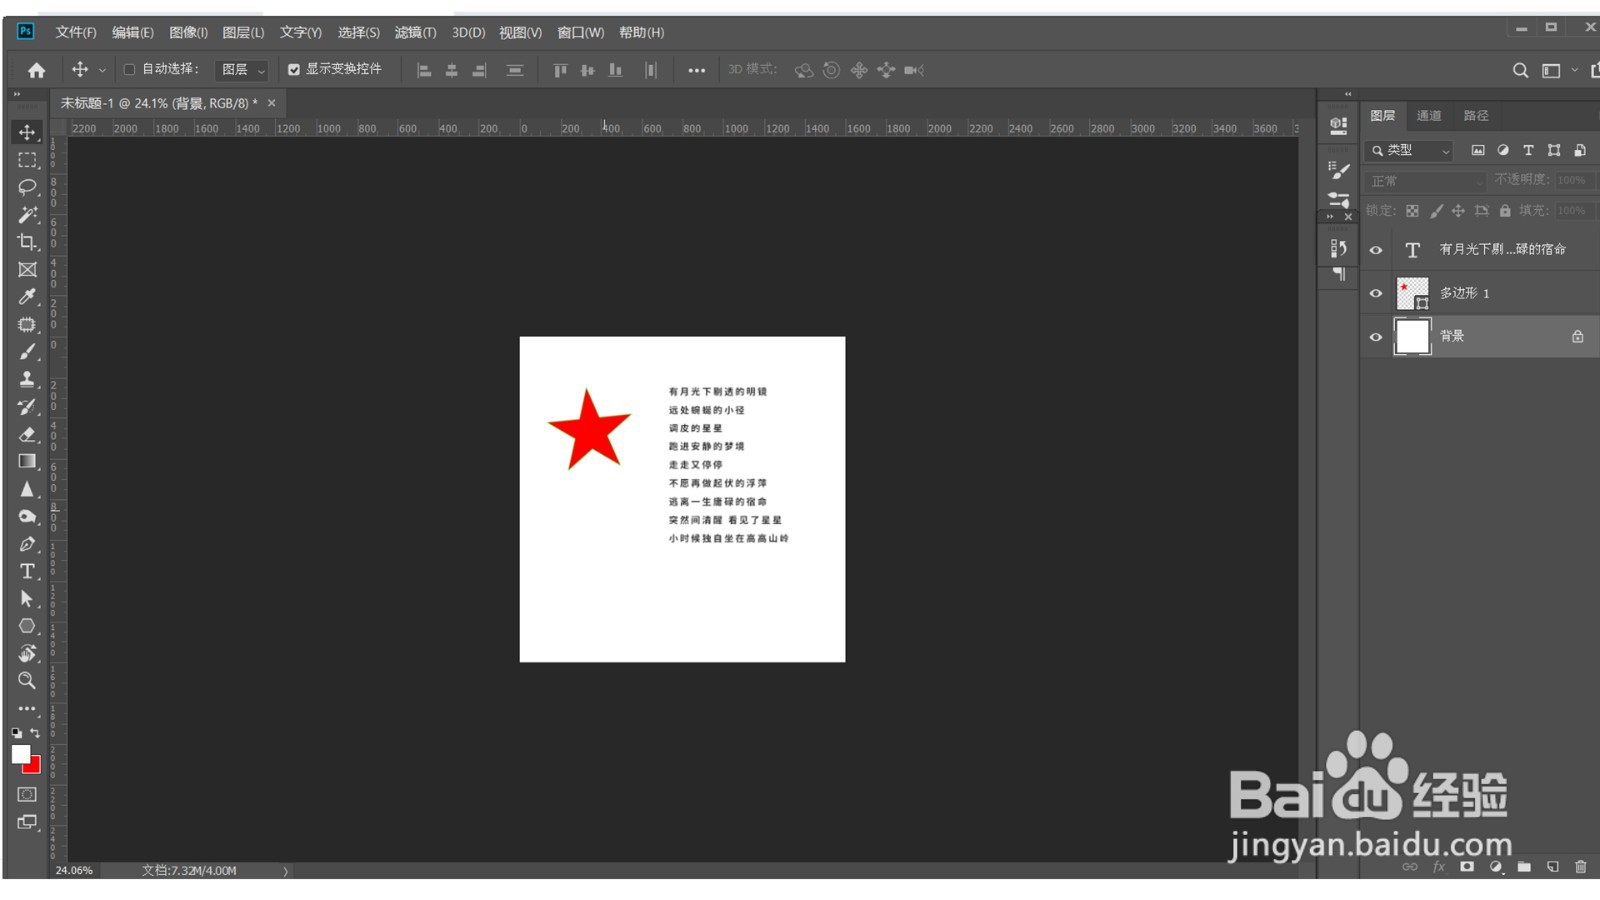Open the 文件(F) menu

76,32
